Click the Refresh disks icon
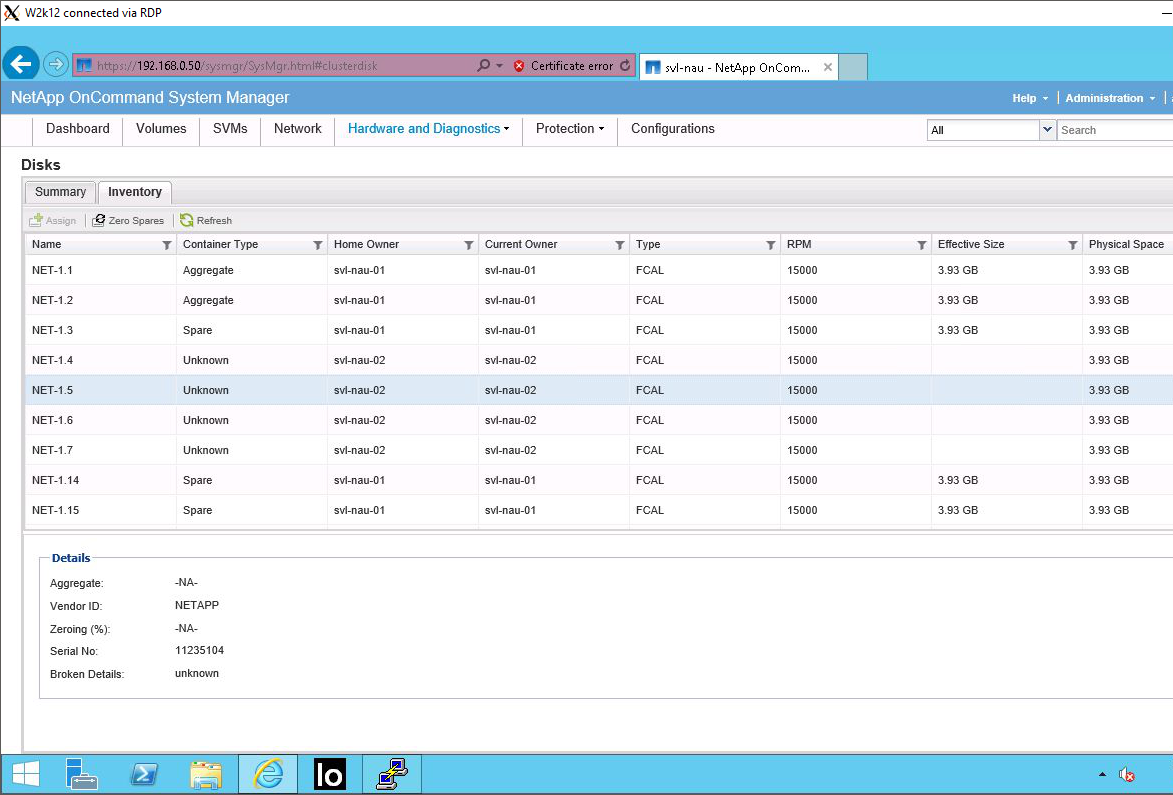 [186, 220]
